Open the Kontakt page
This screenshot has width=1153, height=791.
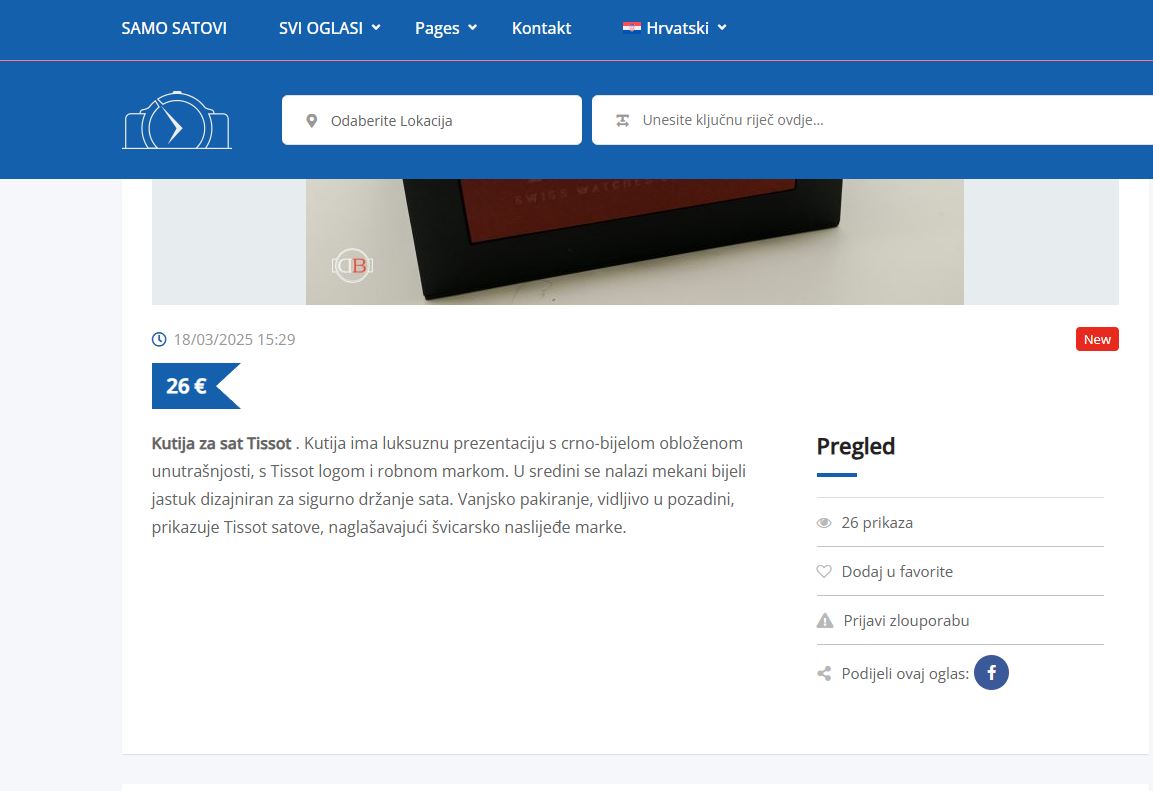tap(541, 28)
